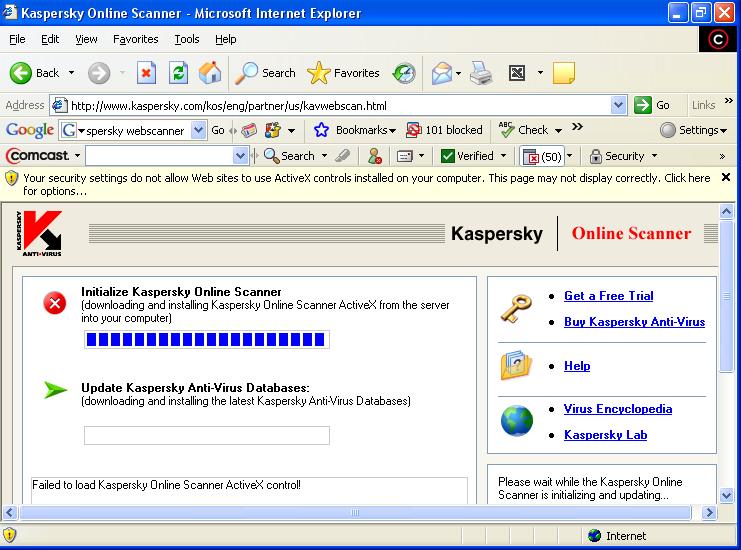The width and height of the screenshot is (741, 550).
Task: Click the Comcast popup blocker (50) icon
Action: (542, 156)
